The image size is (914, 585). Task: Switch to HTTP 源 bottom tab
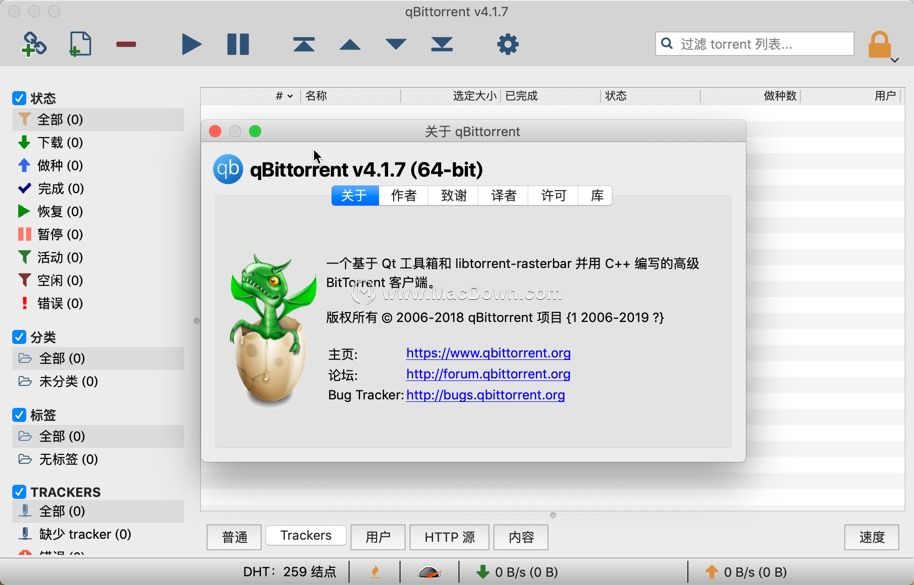coord(449,537)
